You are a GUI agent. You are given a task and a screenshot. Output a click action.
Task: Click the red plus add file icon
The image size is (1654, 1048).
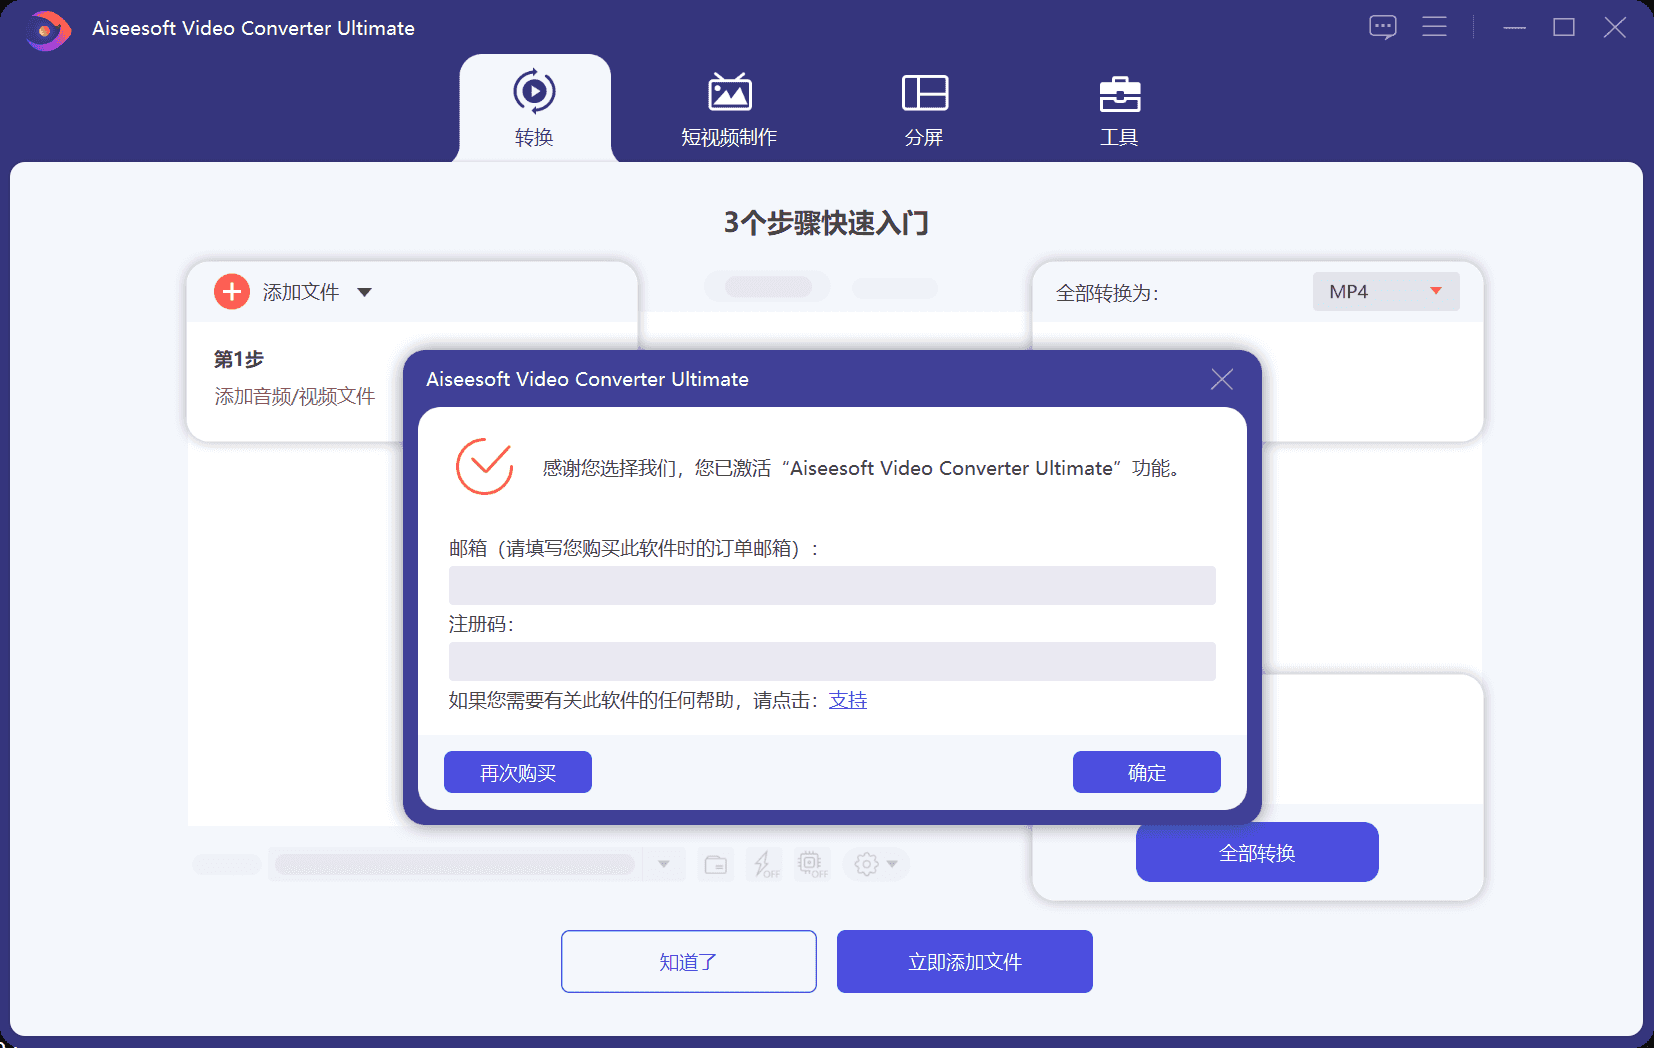(232, 292)
